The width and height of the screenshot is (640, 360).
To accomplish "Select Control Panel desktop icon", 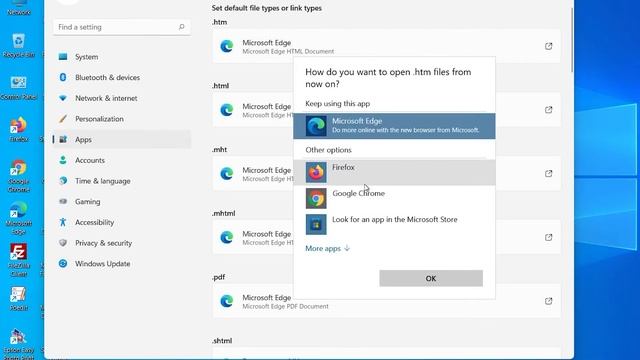I will click(x=18, y=88).
